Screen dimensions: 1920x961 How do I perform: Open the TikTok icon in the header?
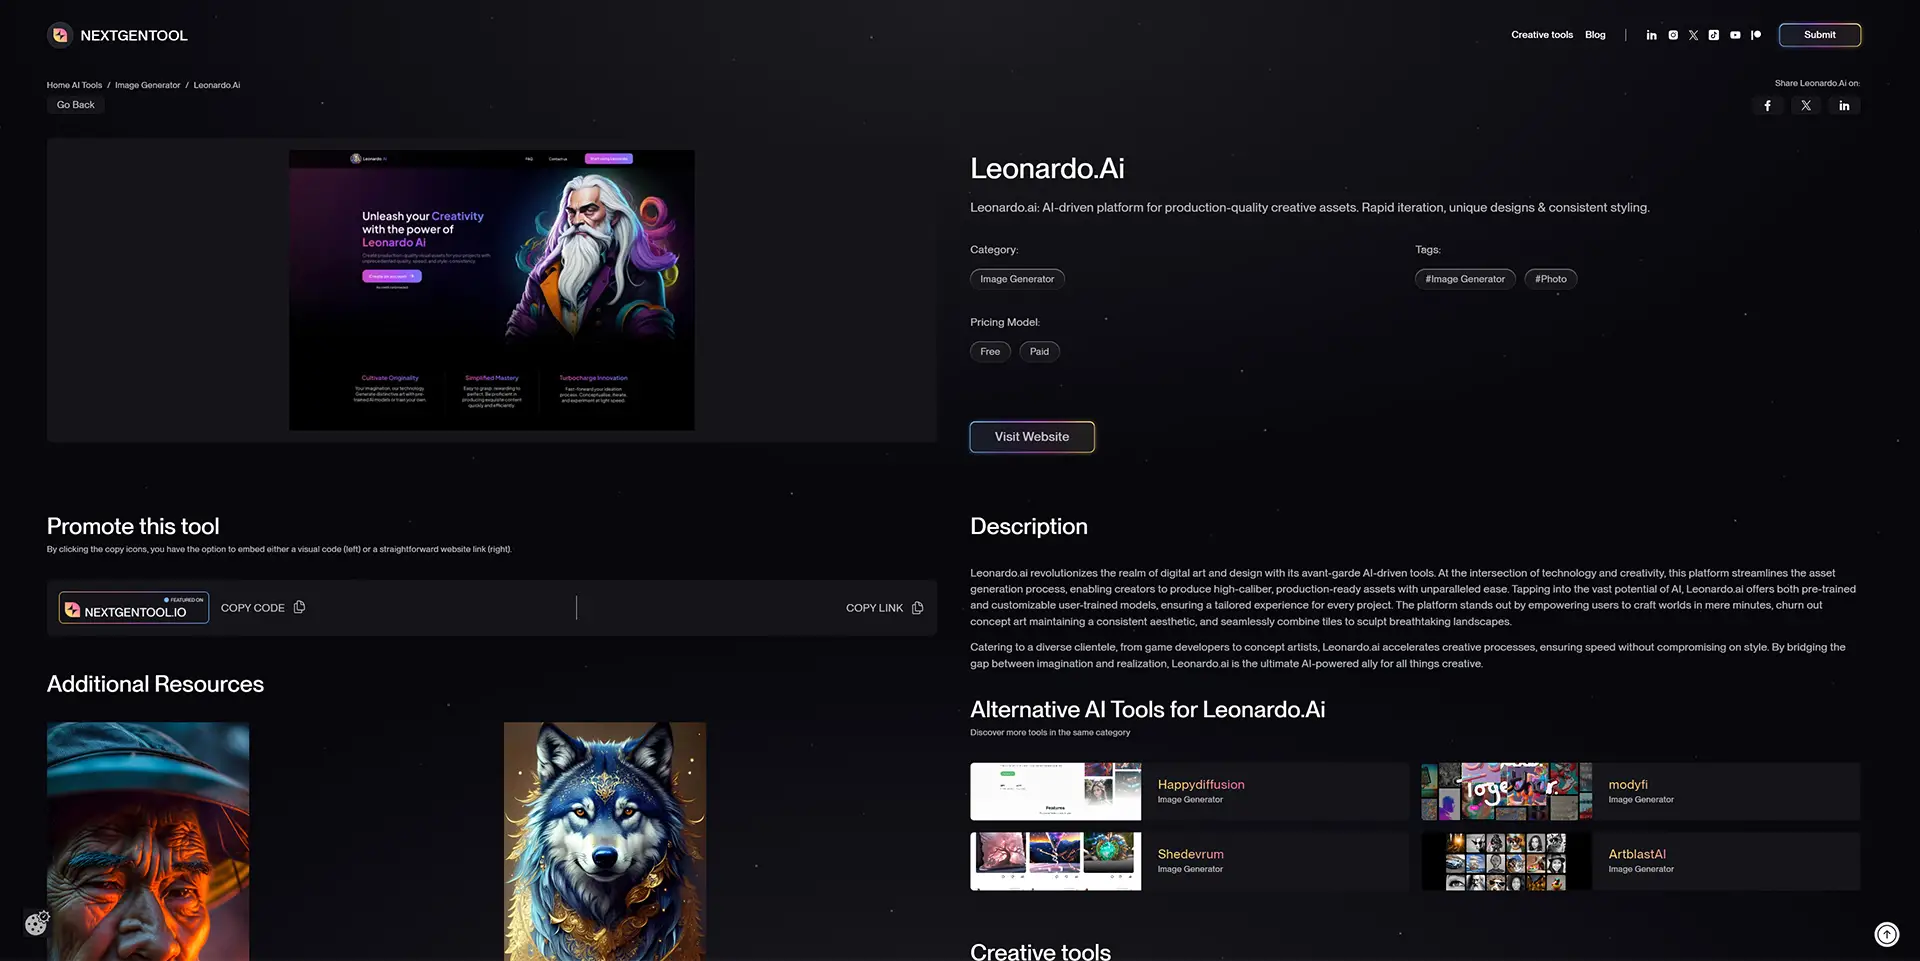[x=1714, y=34]
